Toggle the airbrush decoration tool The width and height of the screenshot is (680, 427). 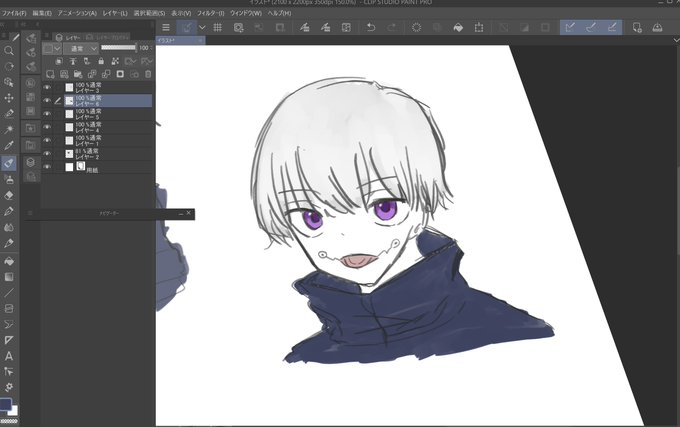tap(9, 179)
